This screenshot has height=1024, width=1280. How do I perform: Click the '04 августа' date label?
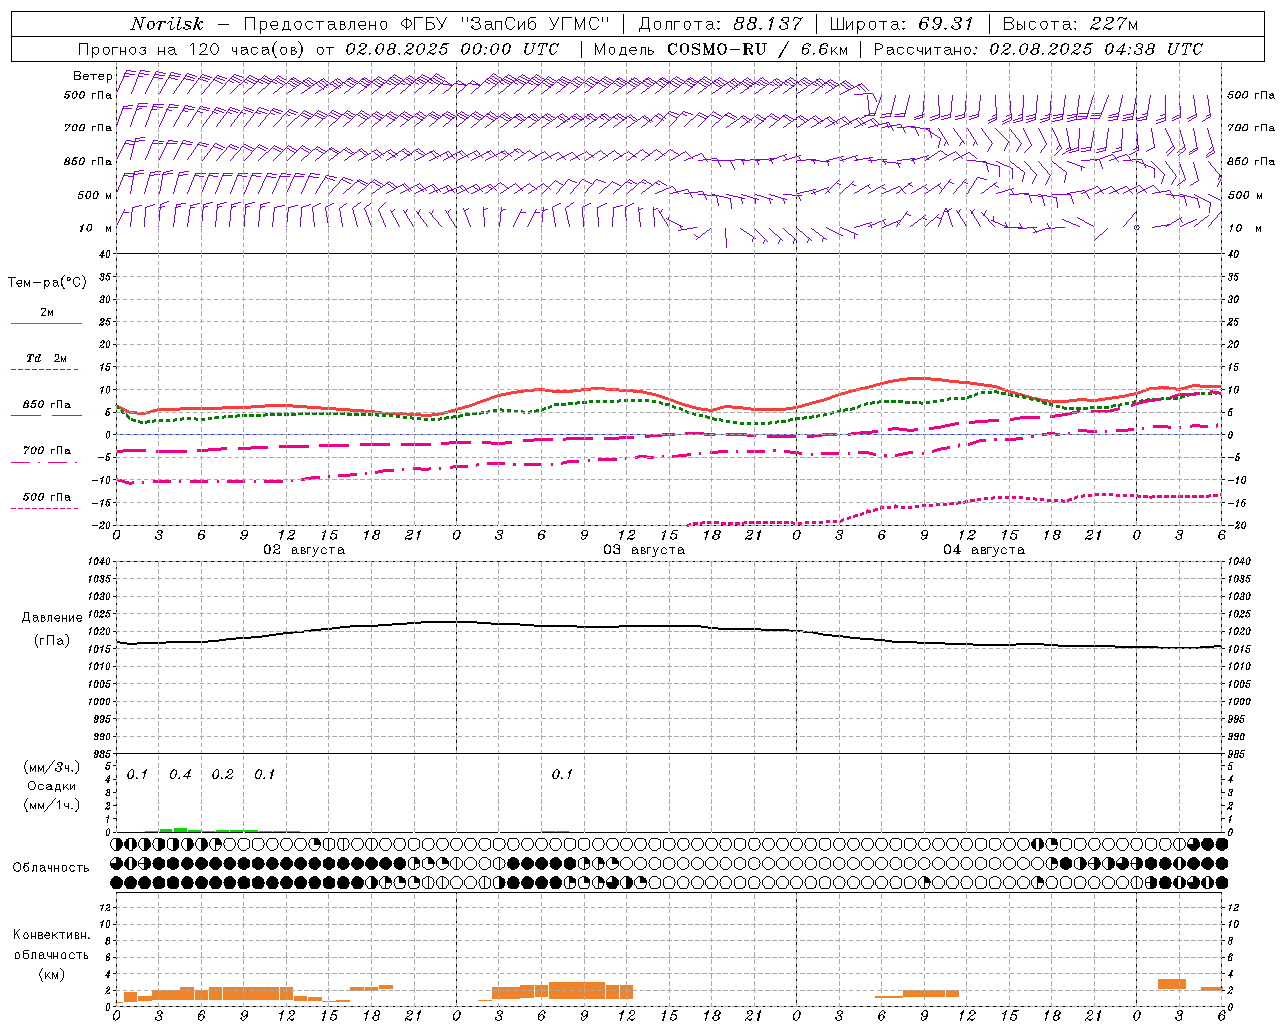coord(984,550)
